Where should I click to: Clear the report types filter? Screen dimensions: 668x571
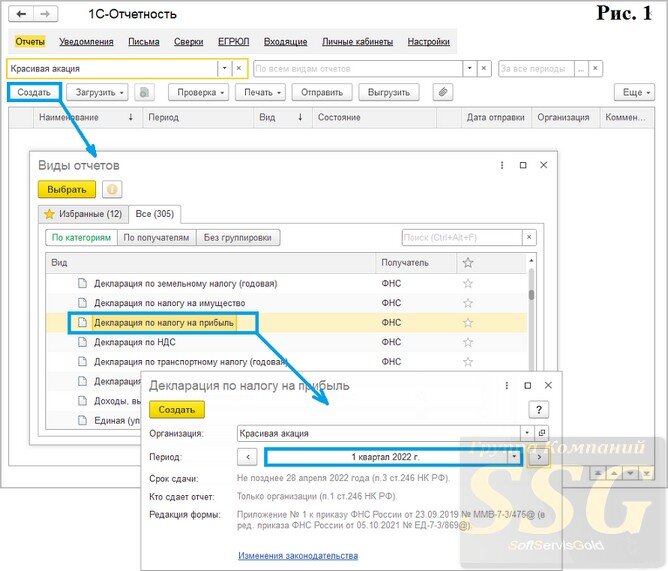point(484,68)
